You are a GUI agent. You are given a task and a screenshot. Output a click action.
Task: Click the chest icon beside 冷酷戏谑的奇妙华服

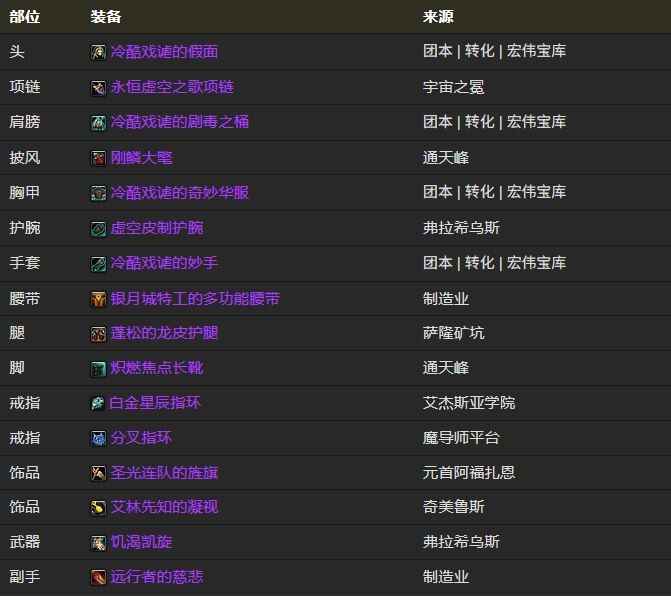pos(98,193)
